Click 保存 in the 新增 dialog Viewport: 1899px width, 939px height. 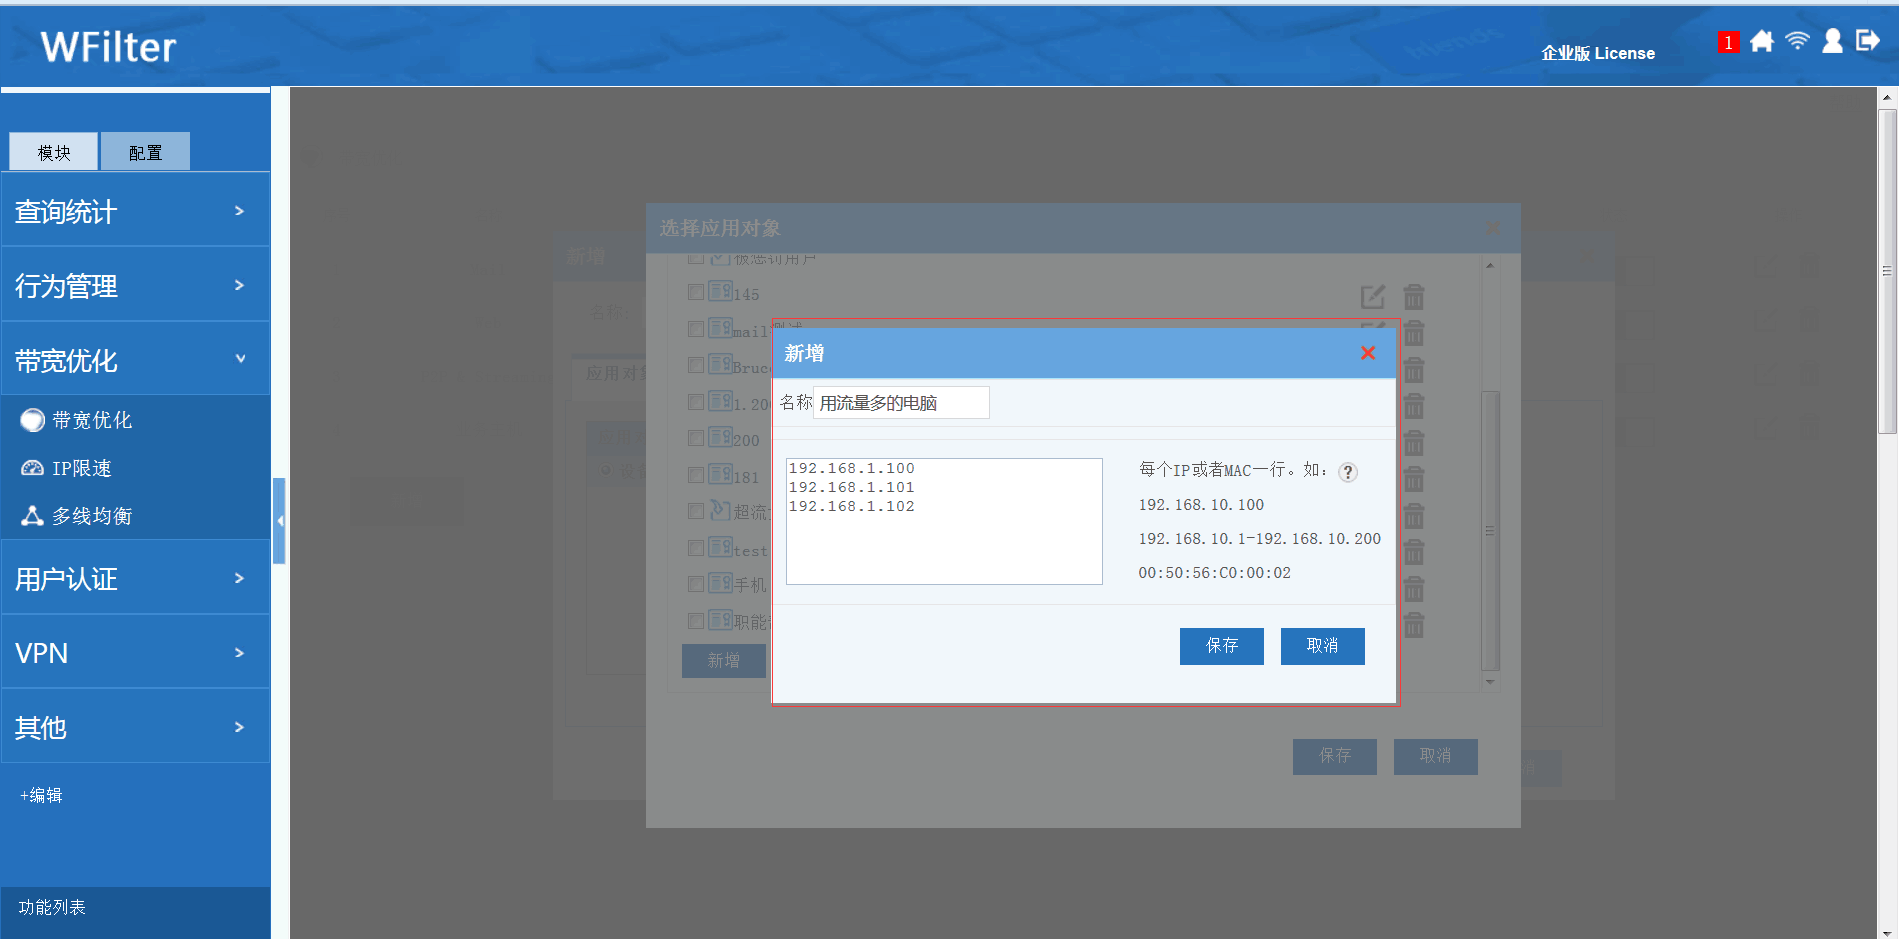coord(1221,646)
